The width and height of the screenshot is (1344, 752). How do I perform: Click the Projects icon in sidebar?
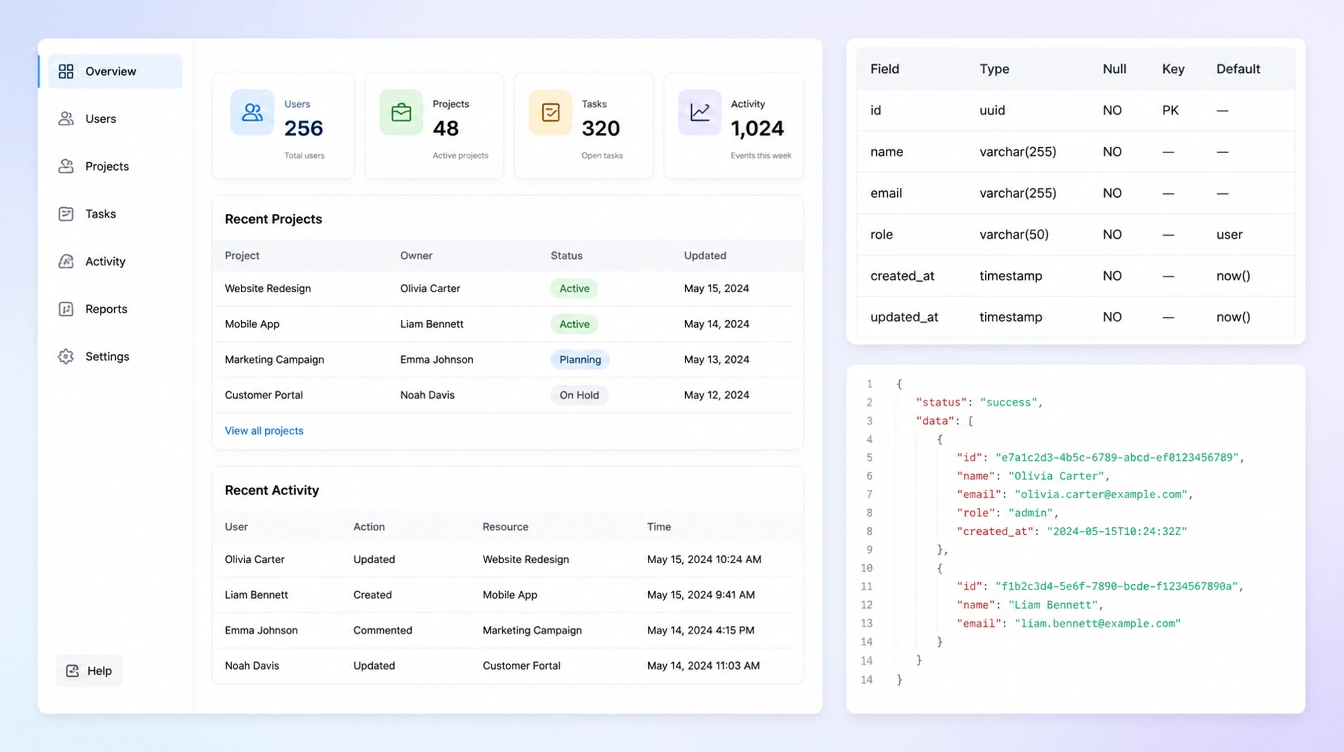[66, 166]
